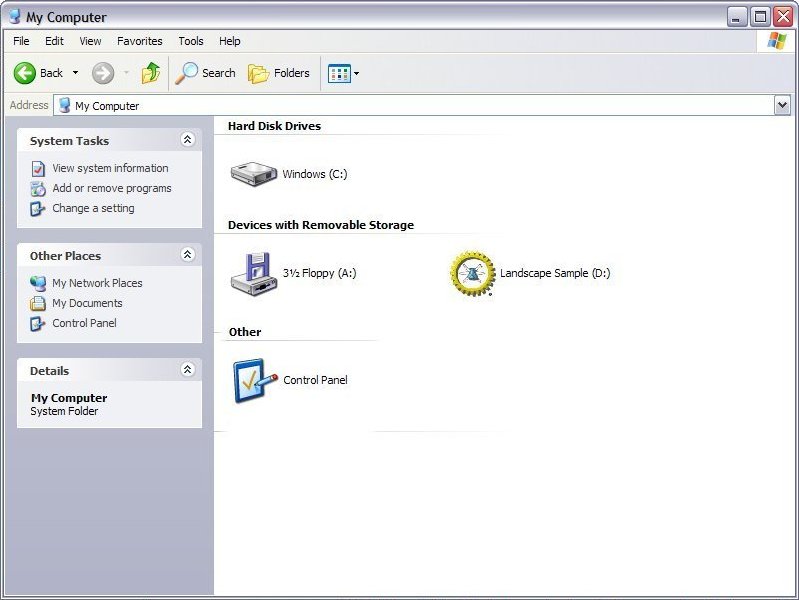This screenshot has width=799, height=600.
Task: Open the Tools menu
Action: (x=191, y=41)
